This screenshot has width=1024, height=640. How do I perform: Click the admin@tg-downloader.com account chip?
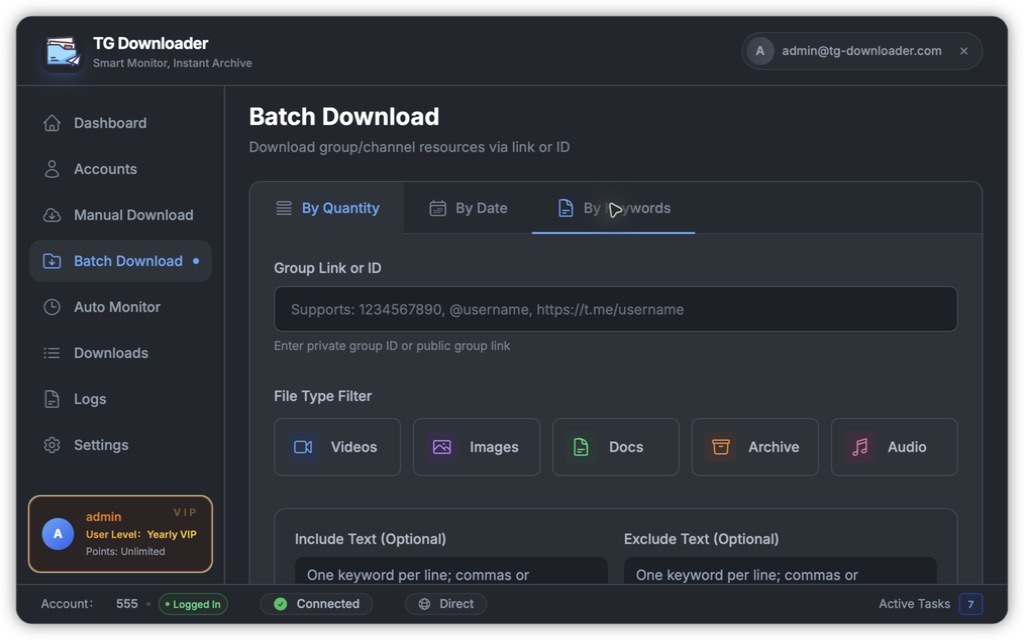click(861, 51)
